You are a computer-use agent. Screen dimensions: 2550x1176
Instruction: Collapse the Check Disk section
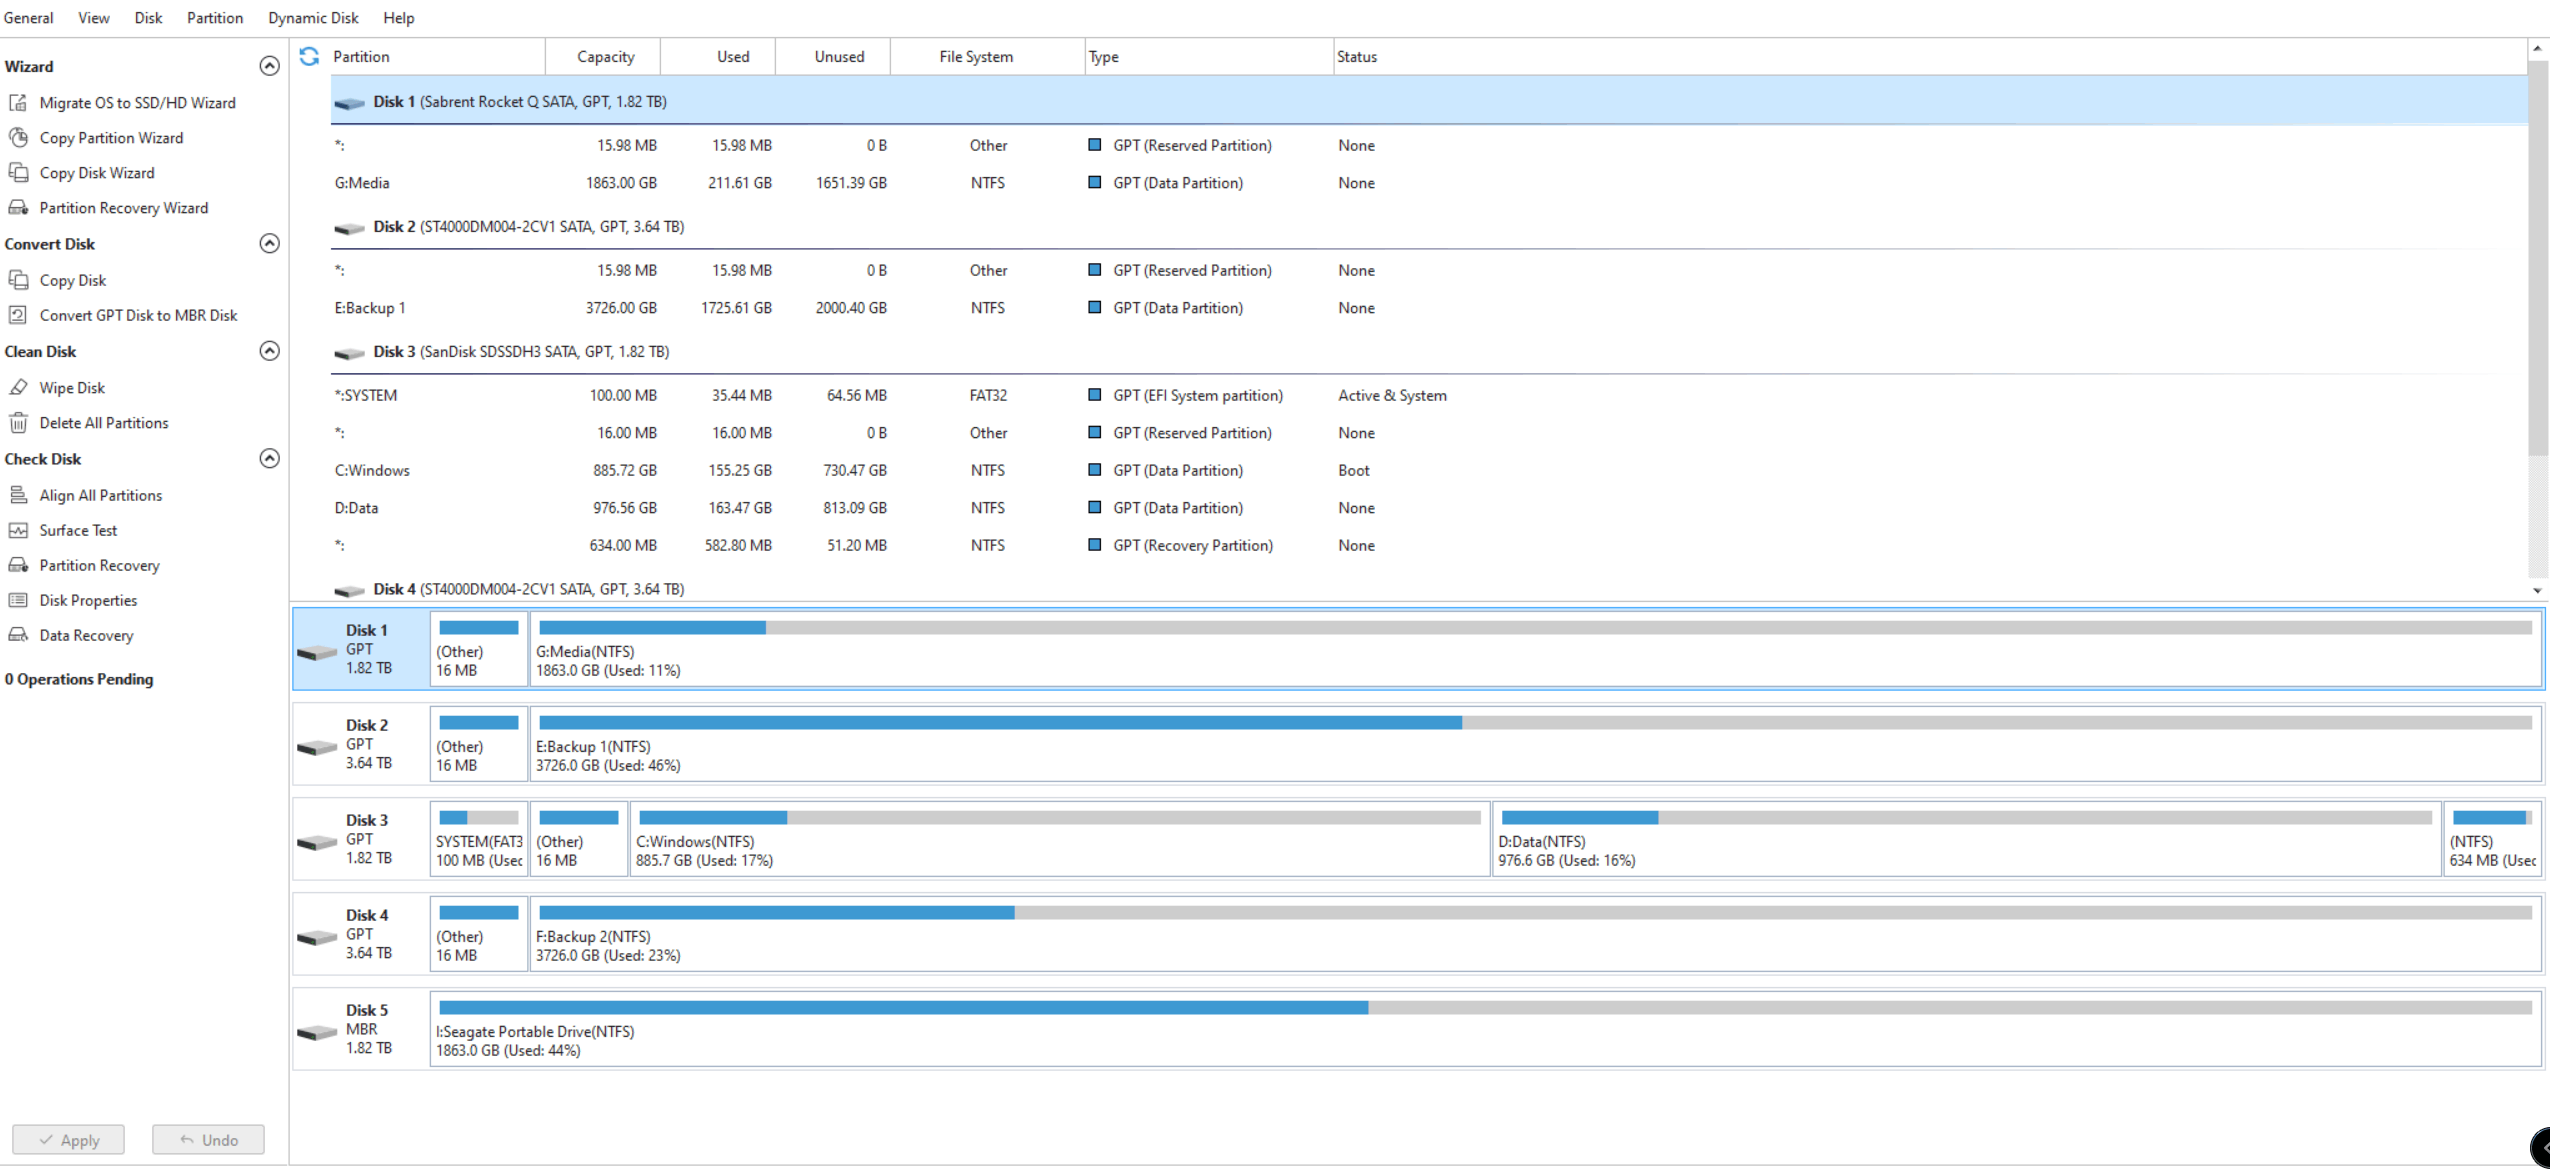[x=269, y=458]
